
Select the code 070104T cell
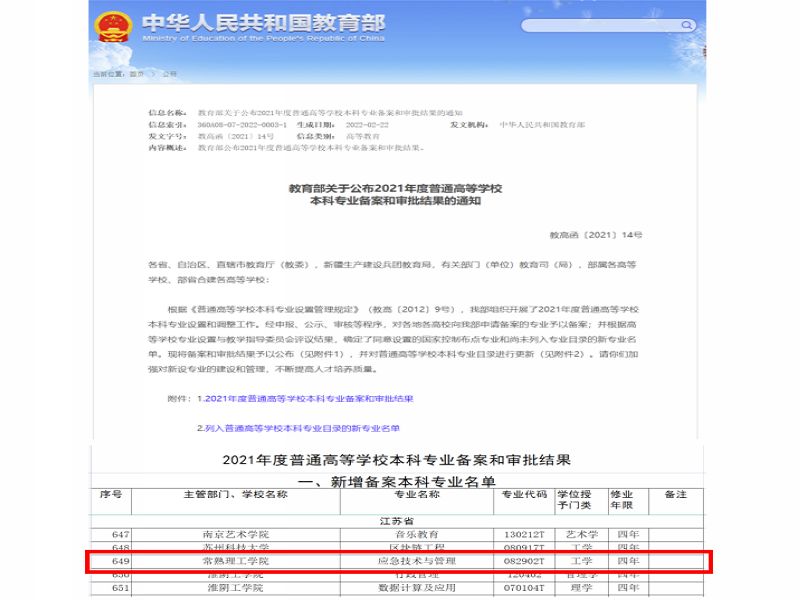pos(524,588)
